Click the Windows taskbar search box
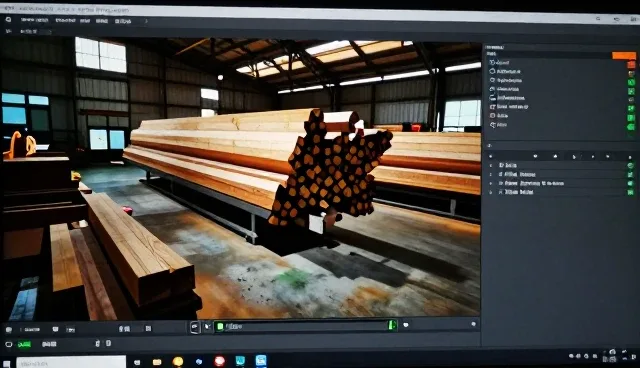The width and height of the screenshot is (640, 368). click(71, 362)
